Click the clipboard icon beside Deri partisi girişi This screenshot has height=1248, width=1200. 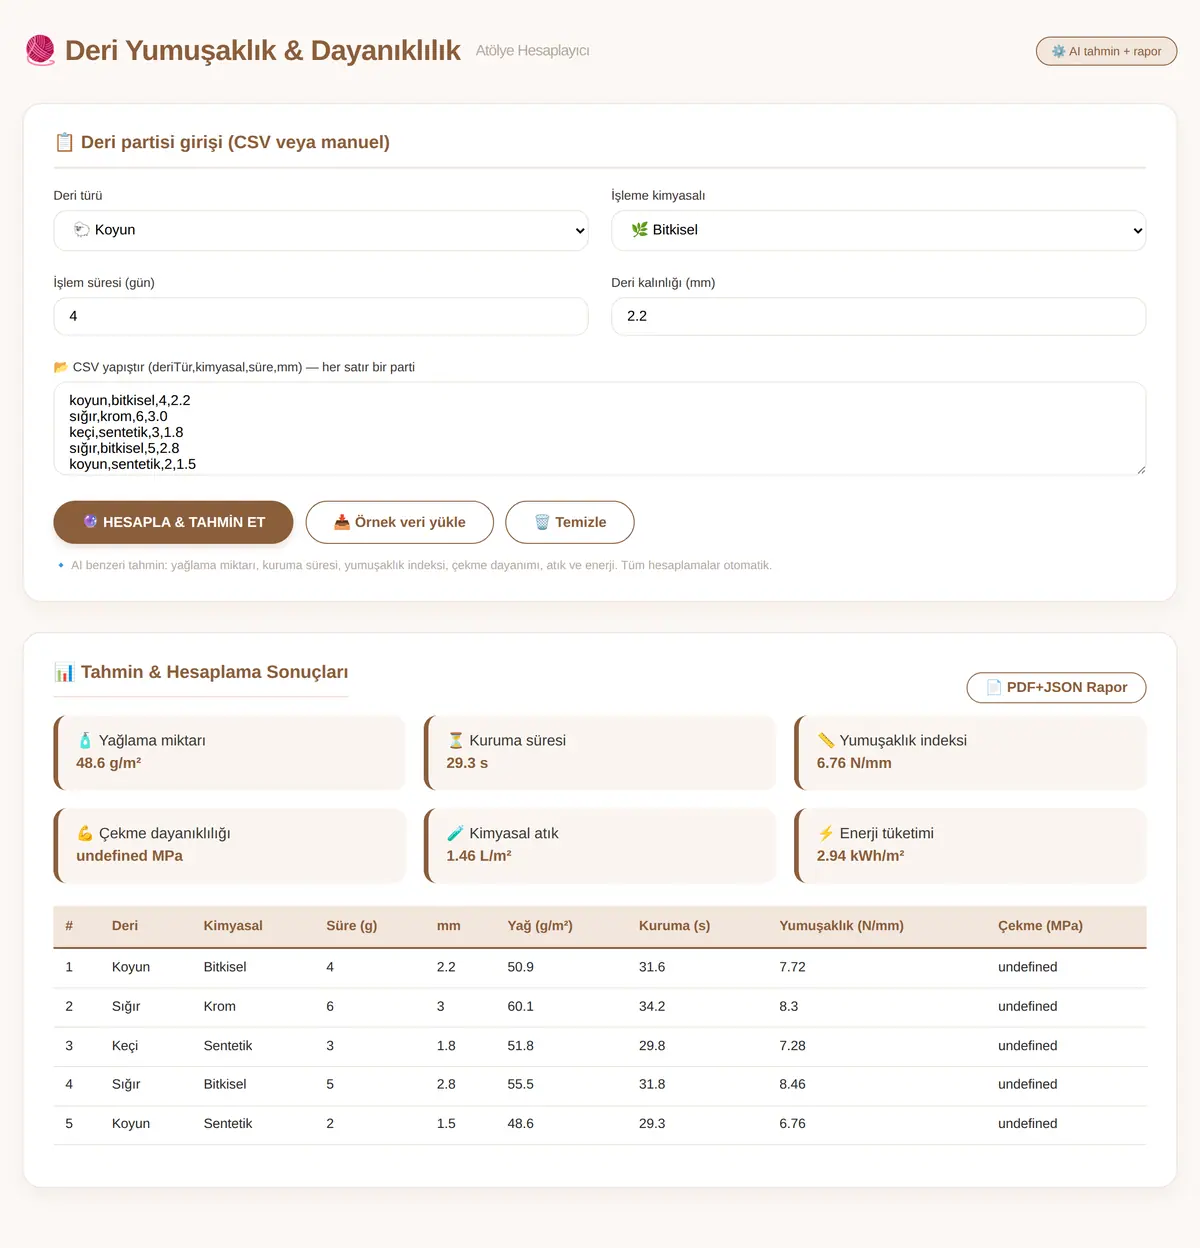(x=64, y=142)
